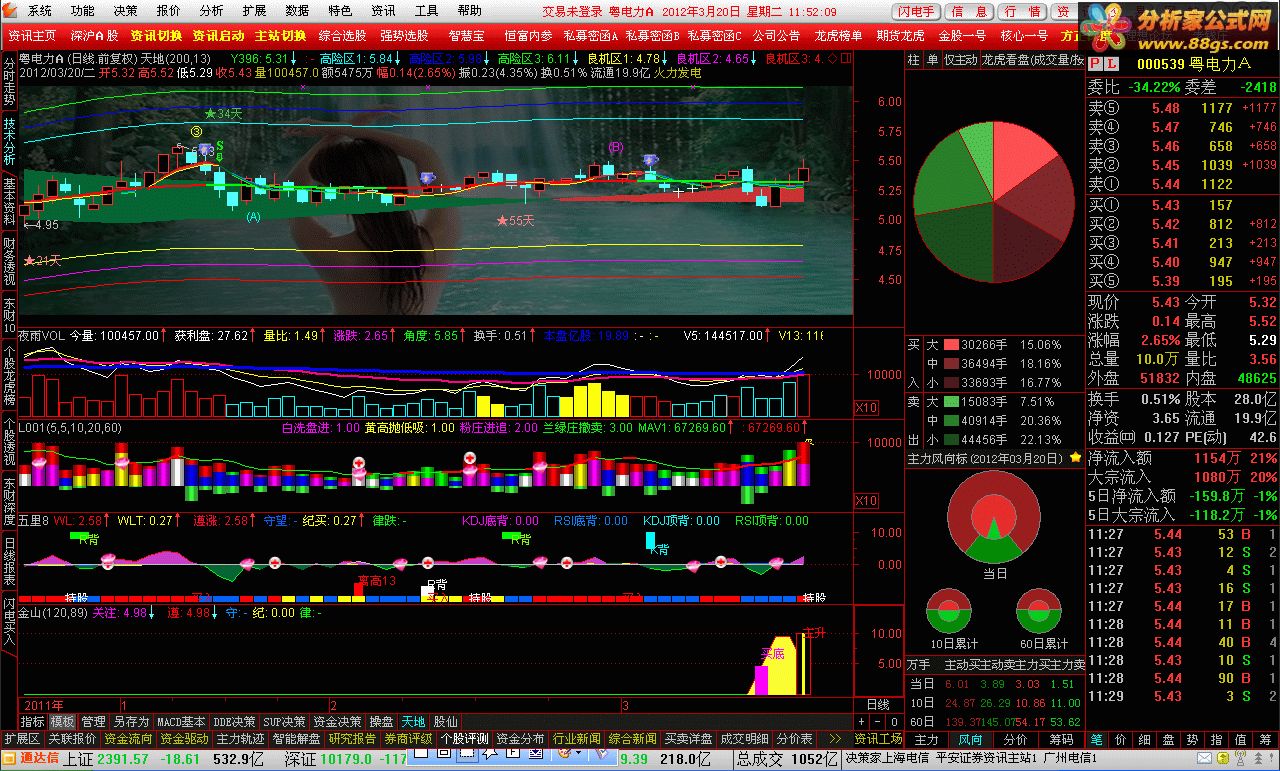
Task: Click the 上证 index value 2391.57
Action: coord(123,759)
